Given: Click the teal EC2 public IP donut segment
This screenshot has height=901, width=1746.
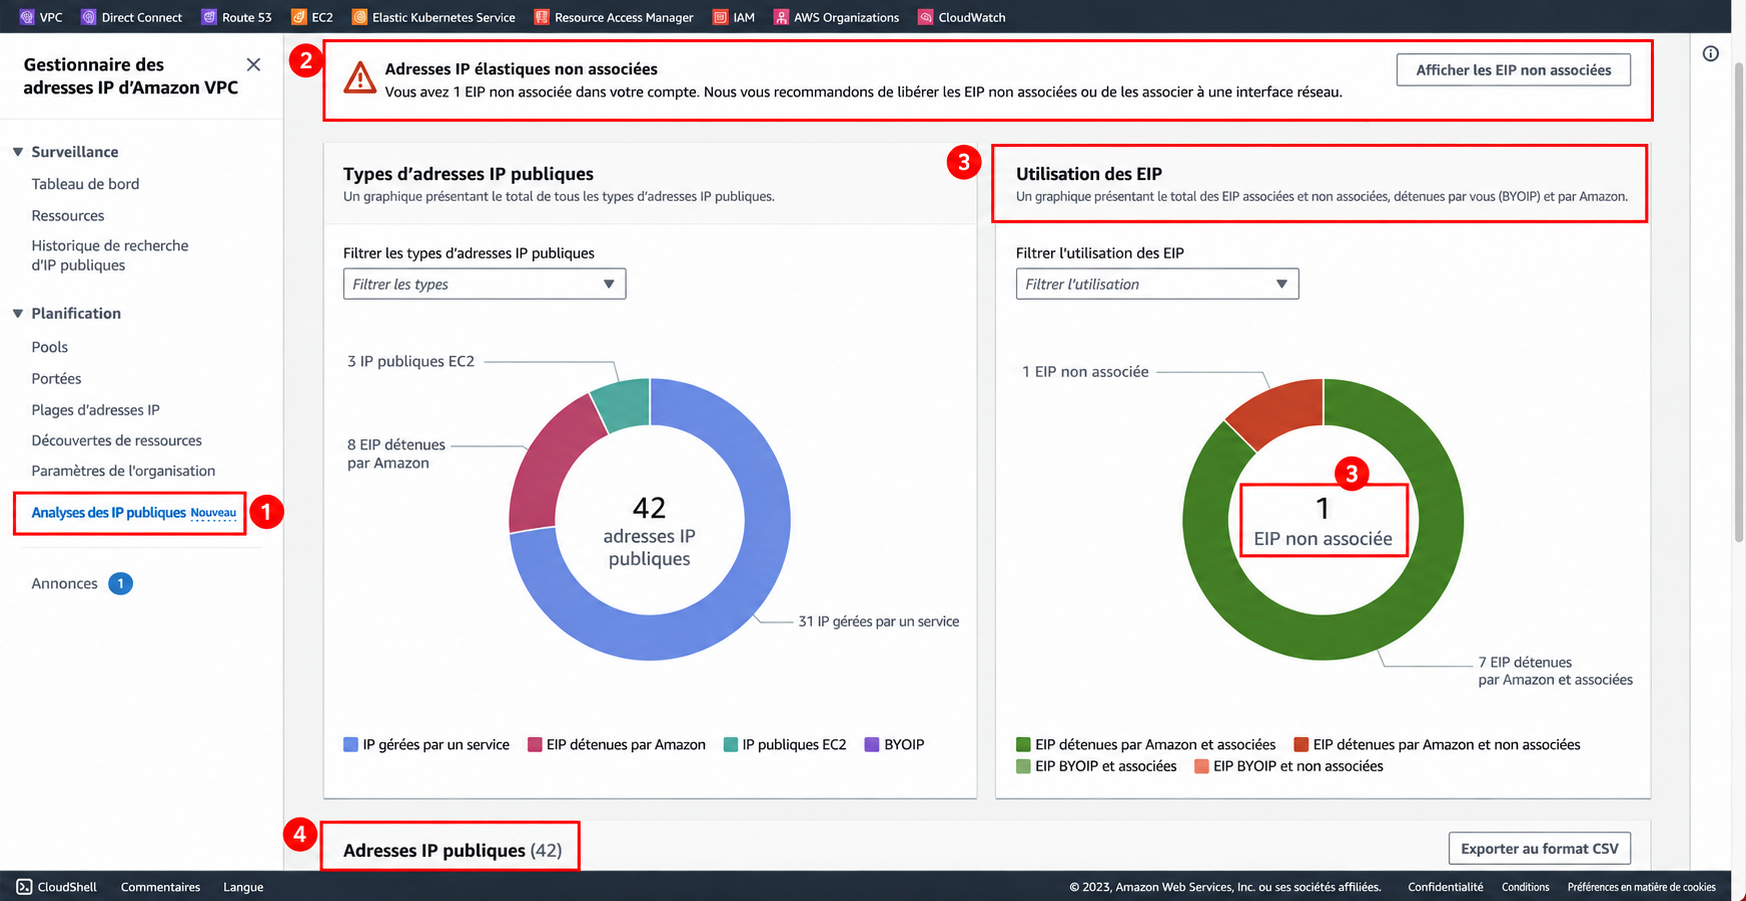Looking at the screenshot, I should click(624, 403).
